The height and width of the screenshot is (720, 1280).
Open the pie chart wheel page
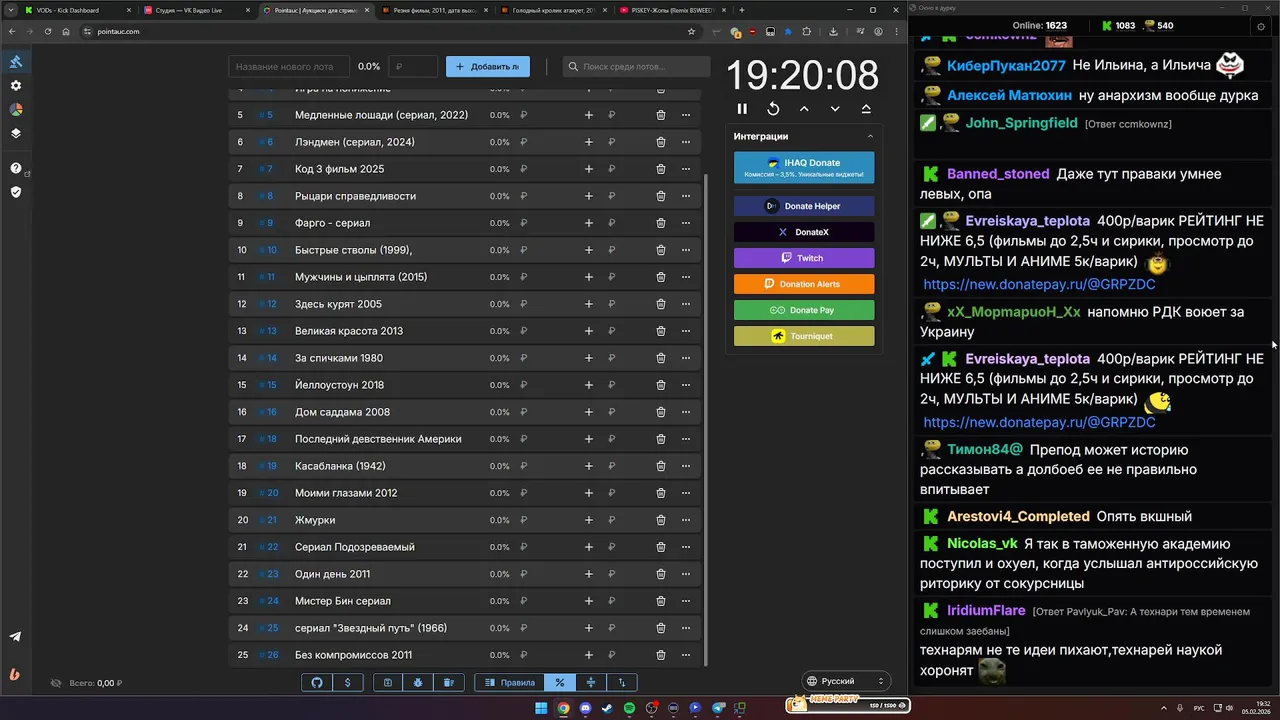pos(16,110)
